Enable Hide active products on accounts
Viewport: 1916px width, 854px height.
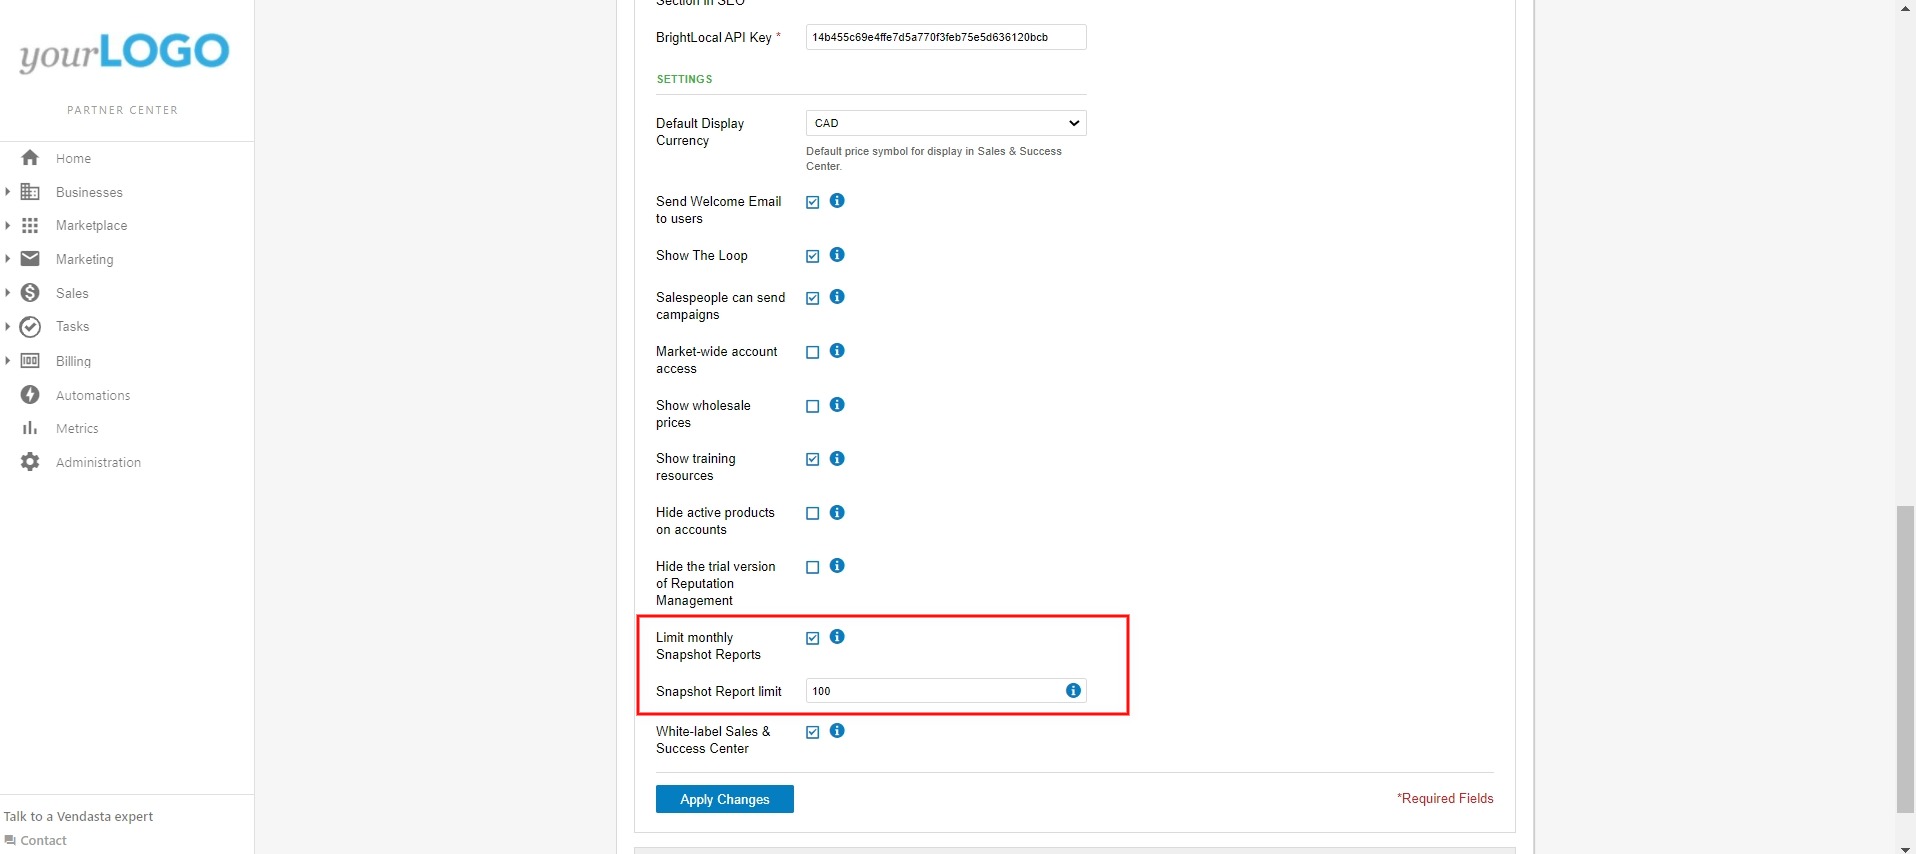coord(812,513)
